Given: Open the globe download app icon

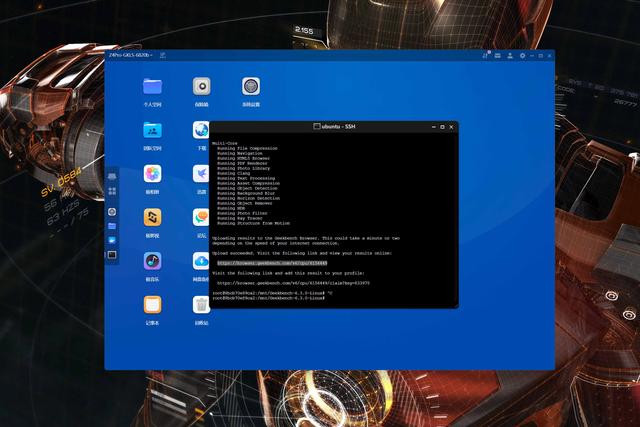Looking at the screenshot, I should click(x=201, y=130).
